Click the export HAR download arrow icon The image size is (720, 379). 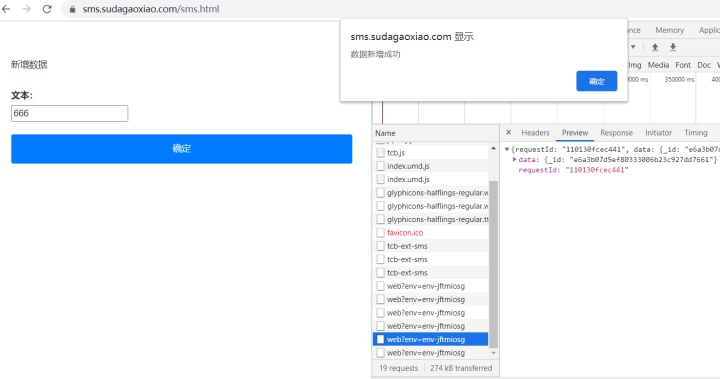(x=673, y=47)
